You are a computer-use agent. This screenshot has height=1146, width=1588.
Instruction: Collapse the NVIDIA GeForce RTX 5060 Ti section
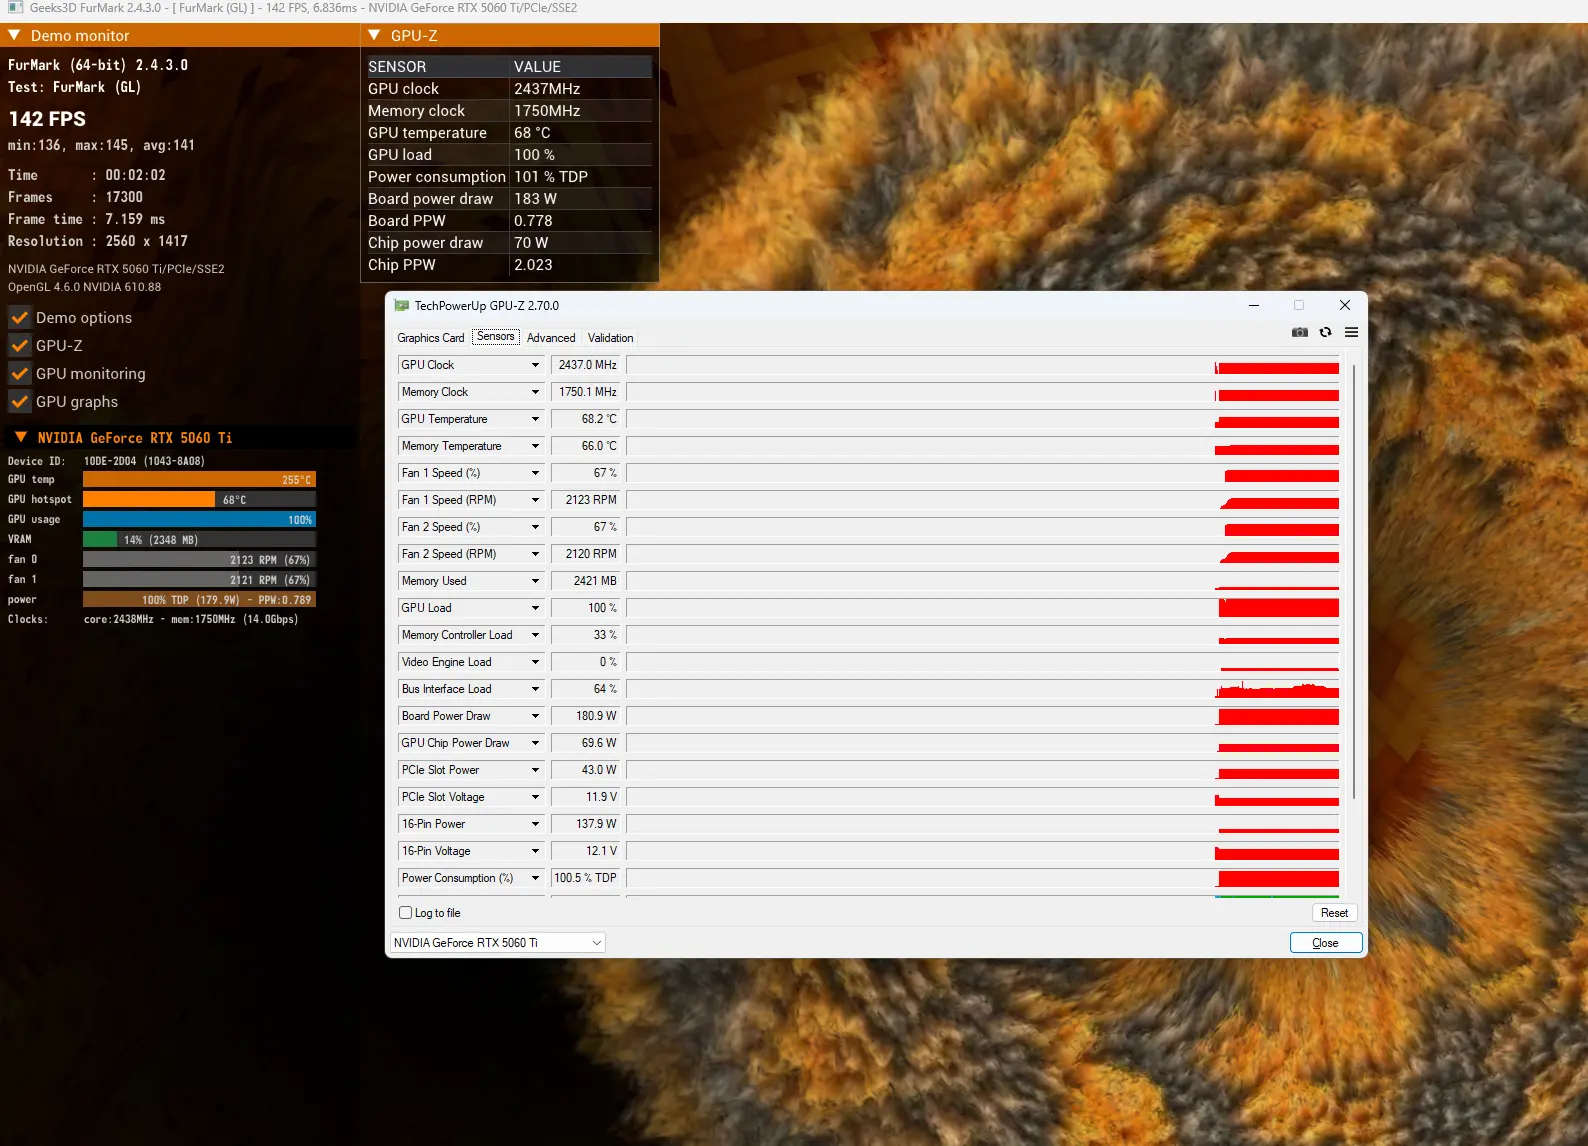pyautogui.click(x=21, y=438)
